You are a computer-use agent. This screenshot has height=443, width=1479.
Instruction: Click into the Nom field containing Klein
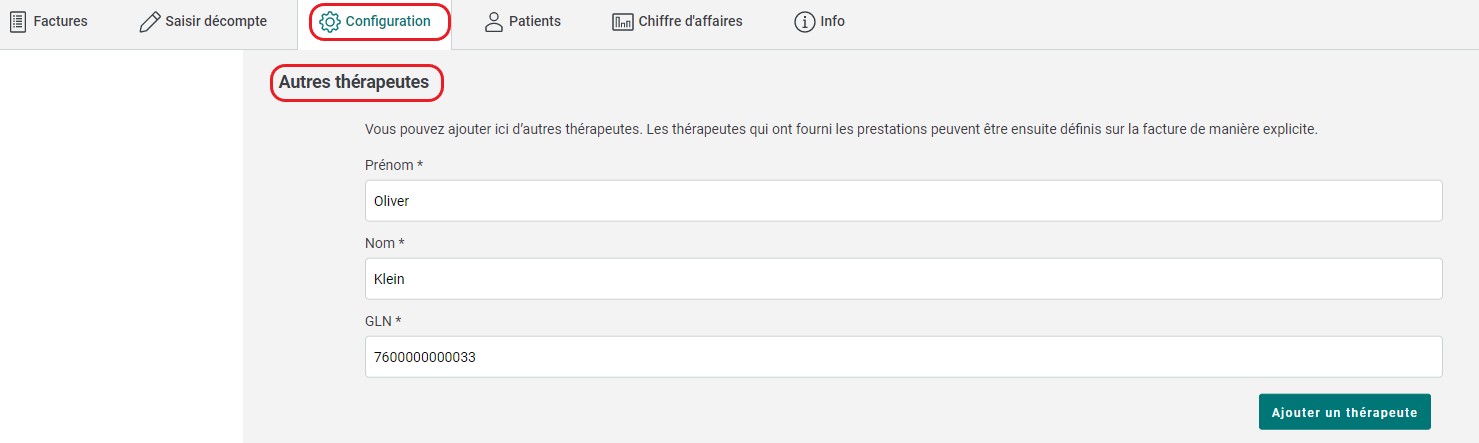904,279
